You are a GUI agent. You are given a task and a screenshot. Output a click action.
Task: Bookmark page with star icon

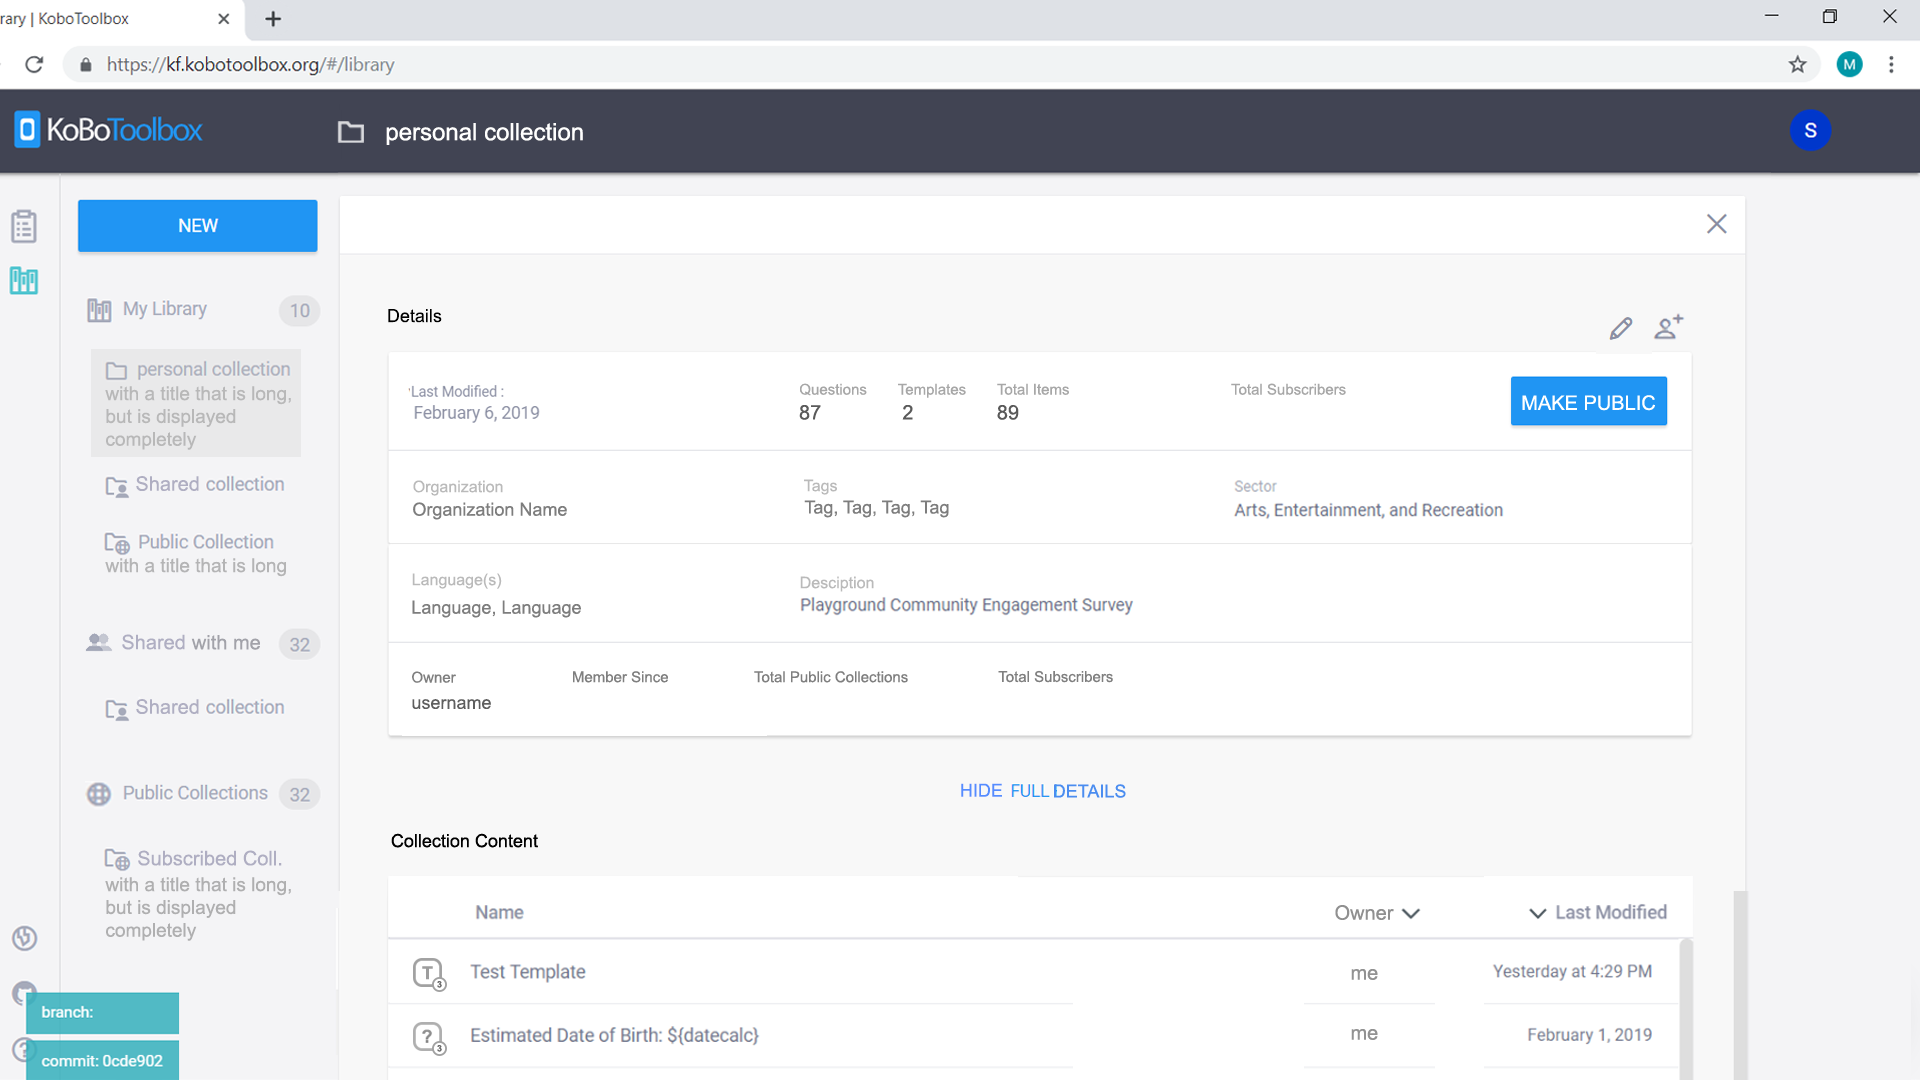coord(1797,65)
